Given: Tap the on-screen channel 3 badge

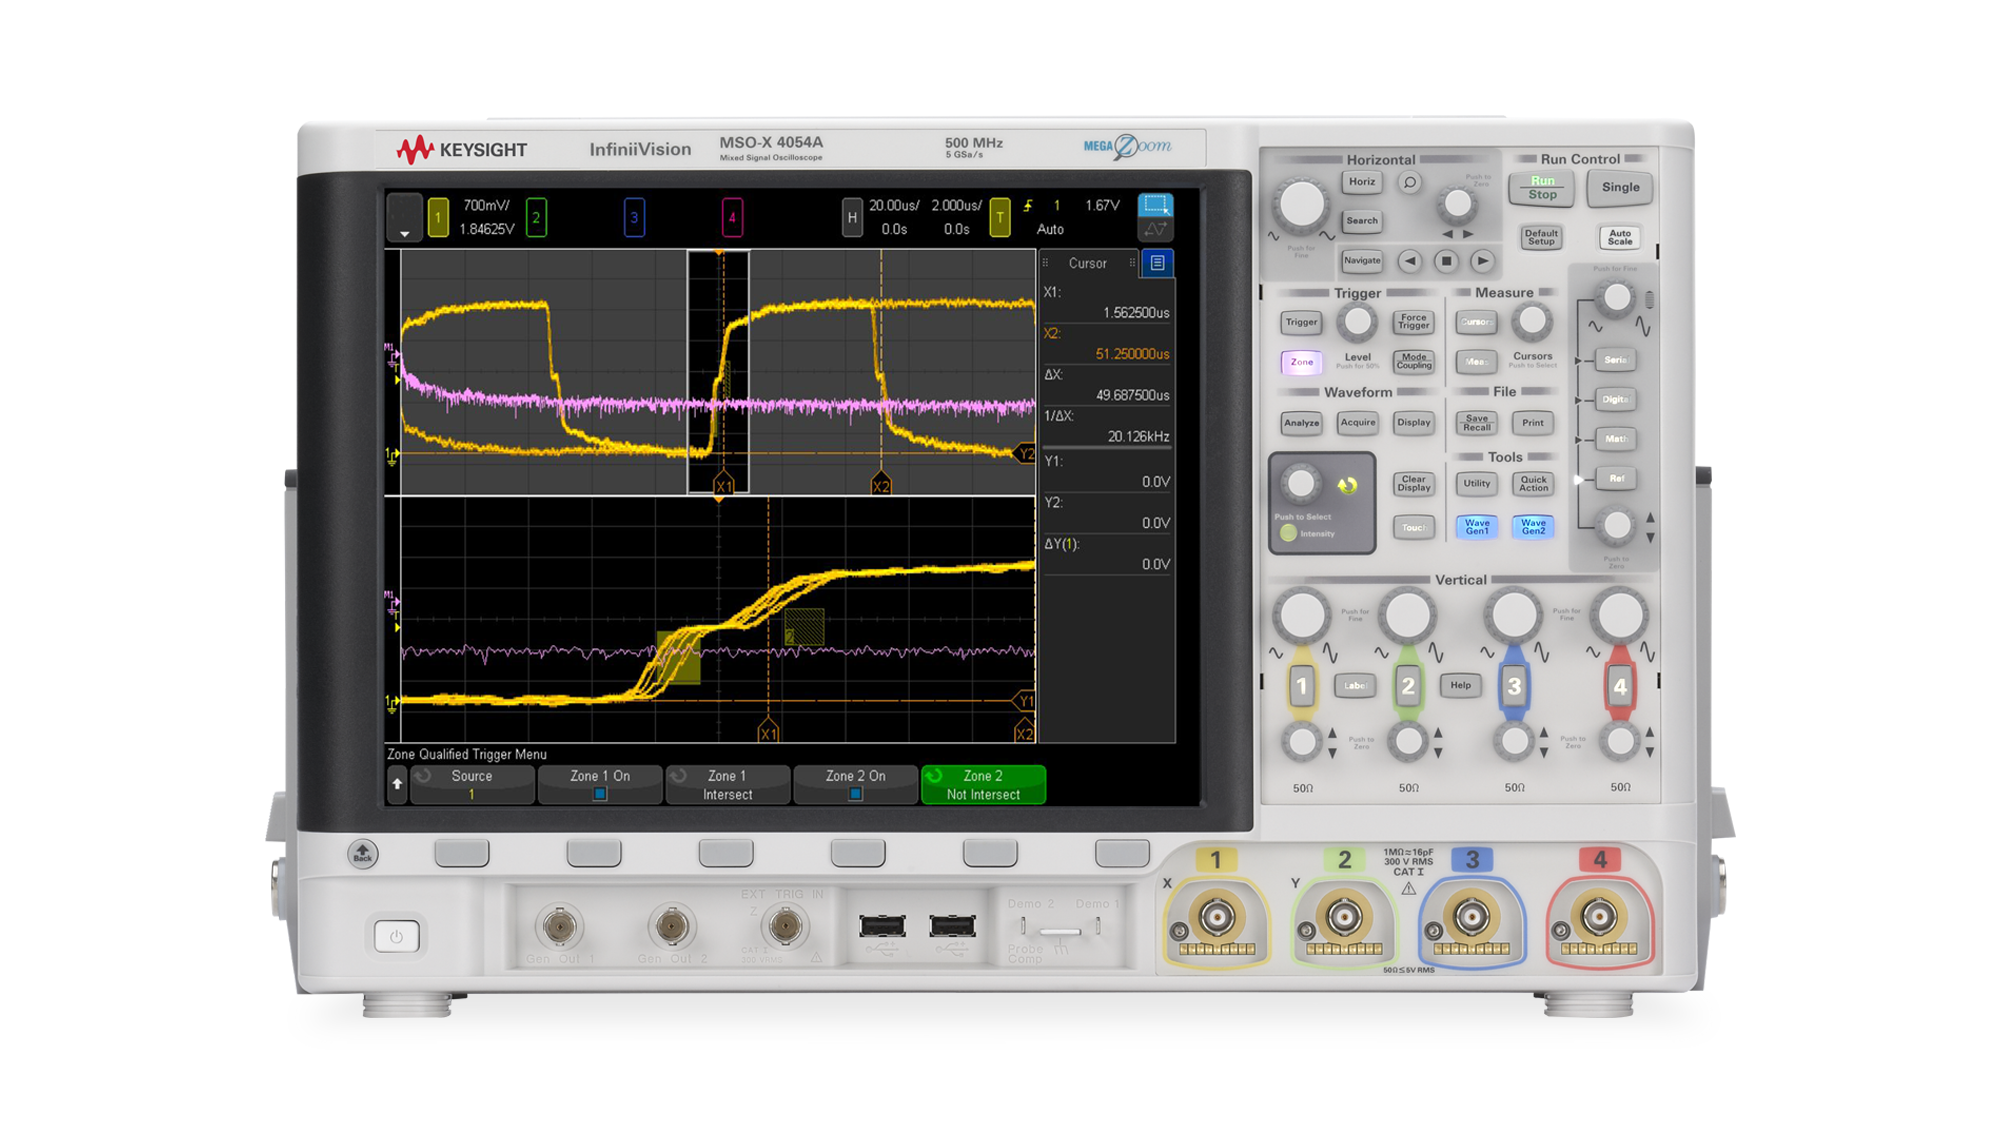Looking at the screenshot, I should coord(634,217).
